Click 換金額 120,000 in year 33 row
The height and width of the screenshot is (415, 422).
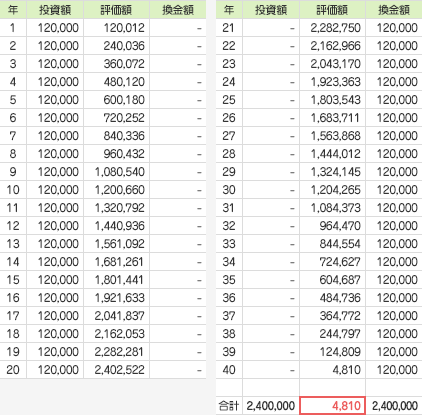394,244
